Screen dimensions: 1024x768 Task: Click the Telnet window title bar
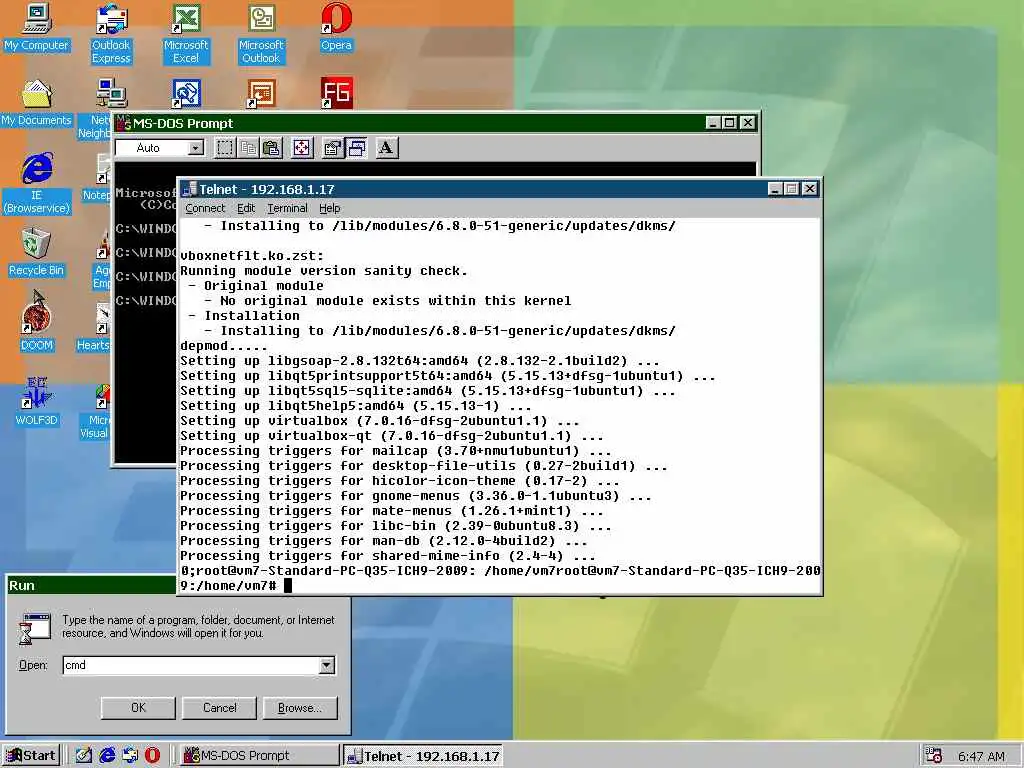pos(473,189)
